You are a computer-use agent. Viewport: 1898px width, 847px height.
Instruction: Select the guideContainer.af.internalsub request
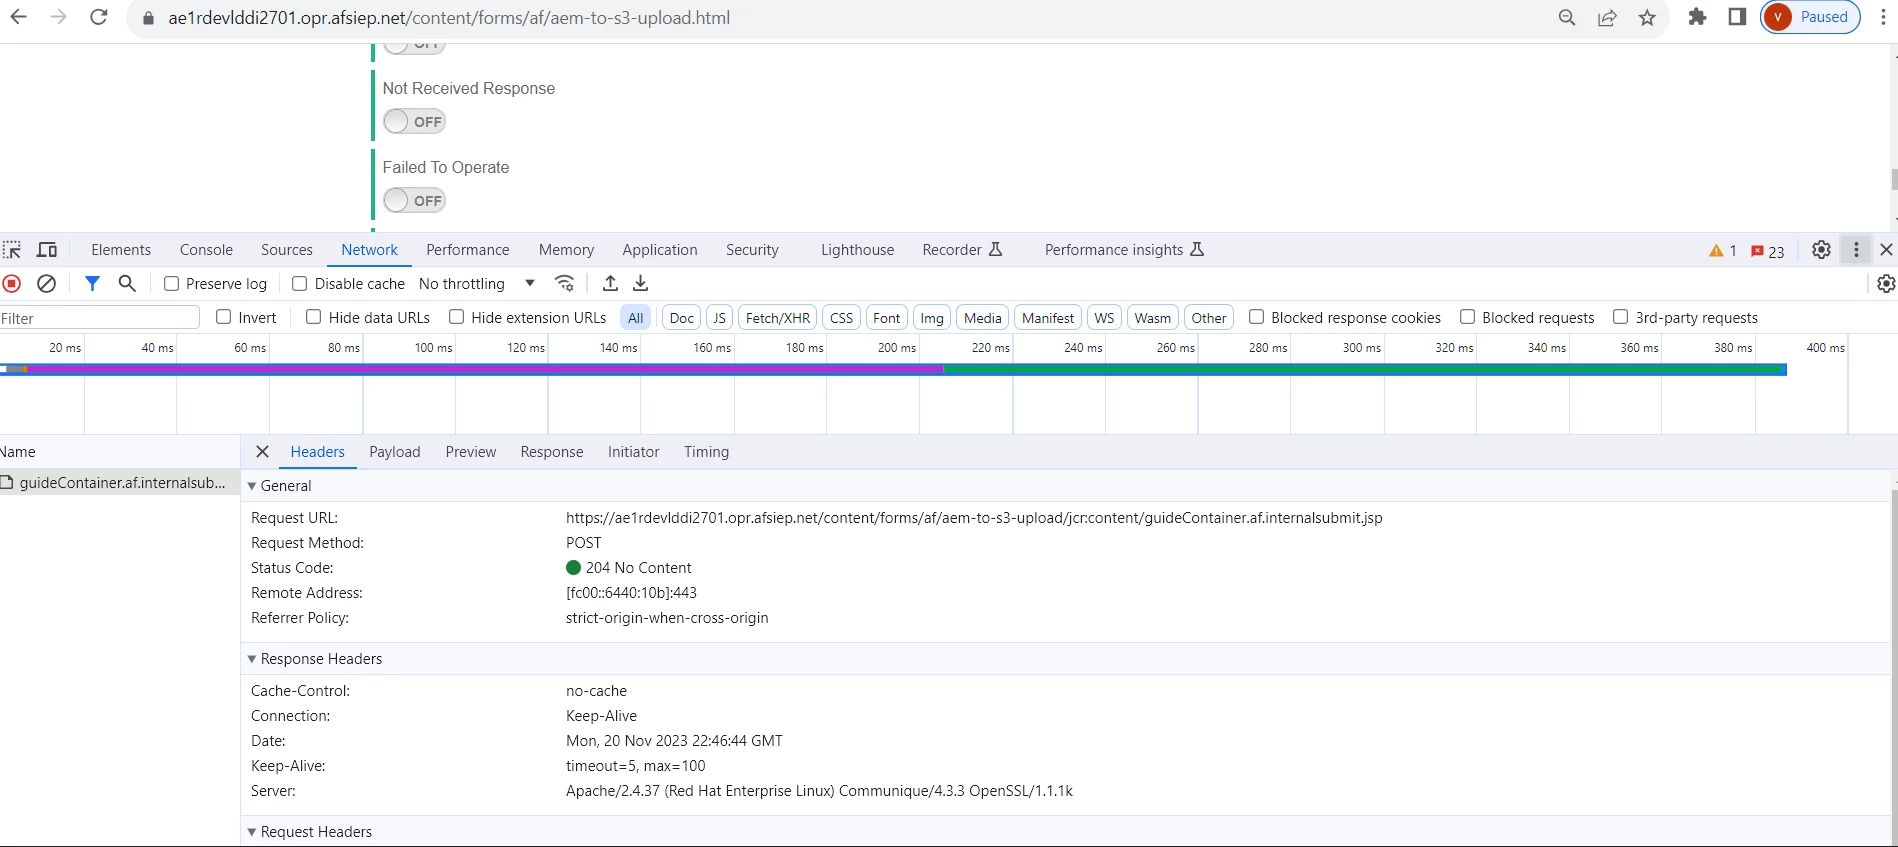coord(119,483)
